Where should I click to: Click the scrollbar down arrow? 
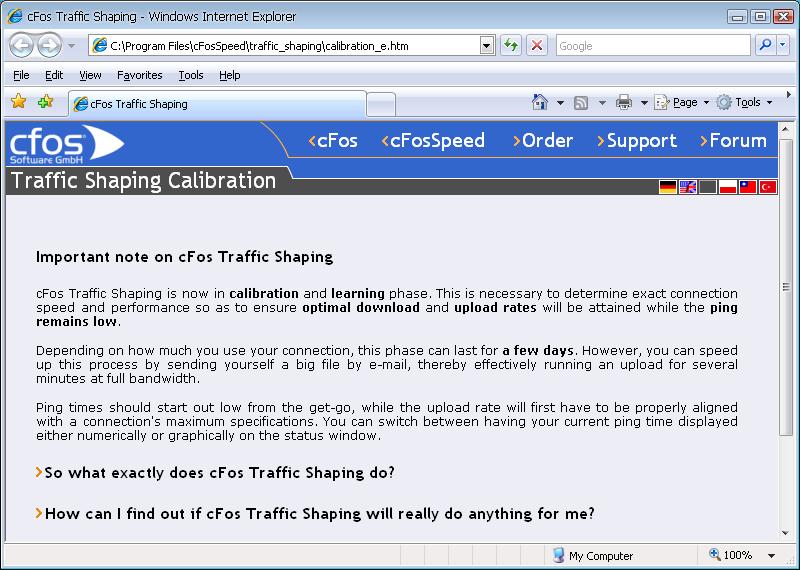[x=786, y=533]
